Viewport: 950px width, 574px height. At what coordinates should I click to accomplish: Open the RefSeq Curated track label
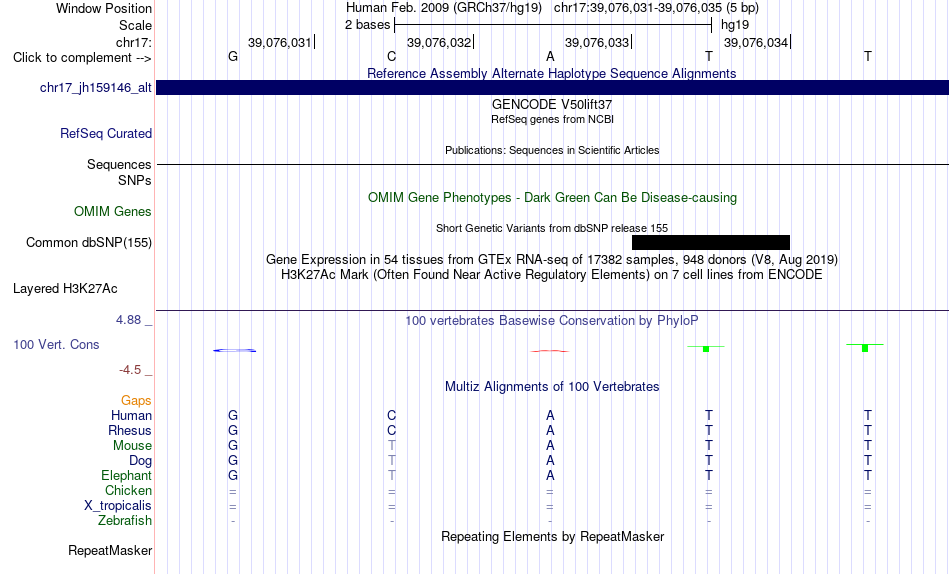(106, 133)
